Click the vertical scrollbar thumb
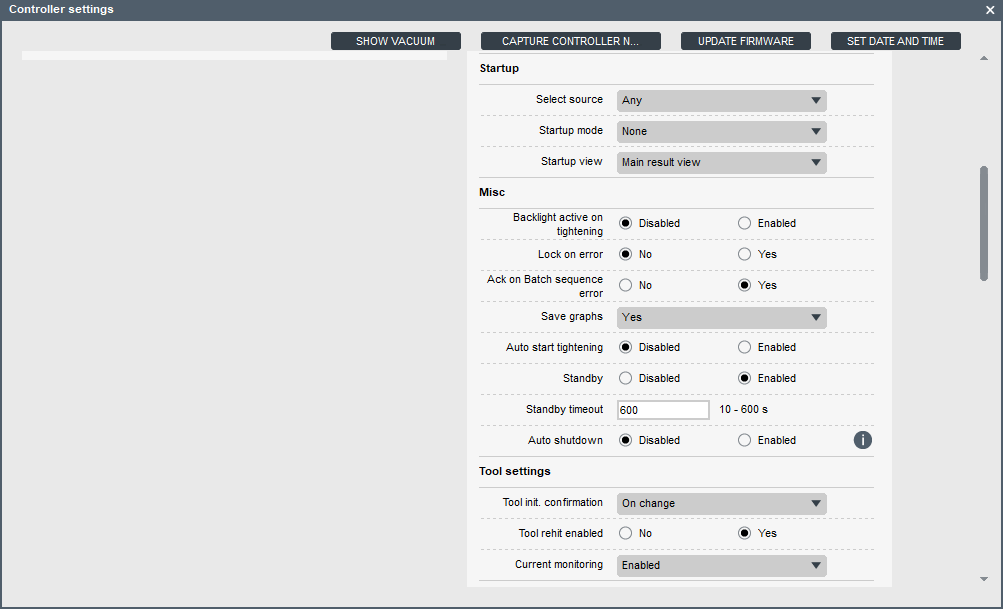This screenshot has width=1003, height=609. pos(984,223)
